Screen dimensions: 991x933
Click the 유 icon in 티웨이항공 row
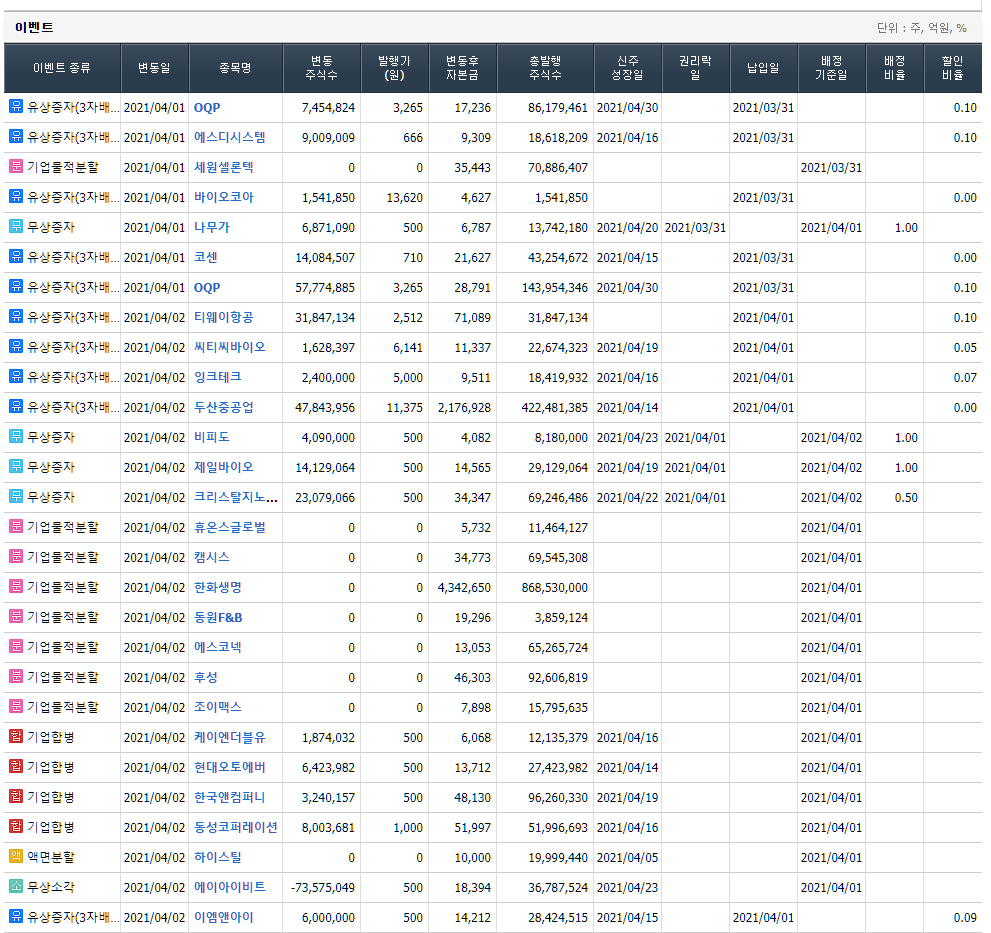click(x=16, y=317)
